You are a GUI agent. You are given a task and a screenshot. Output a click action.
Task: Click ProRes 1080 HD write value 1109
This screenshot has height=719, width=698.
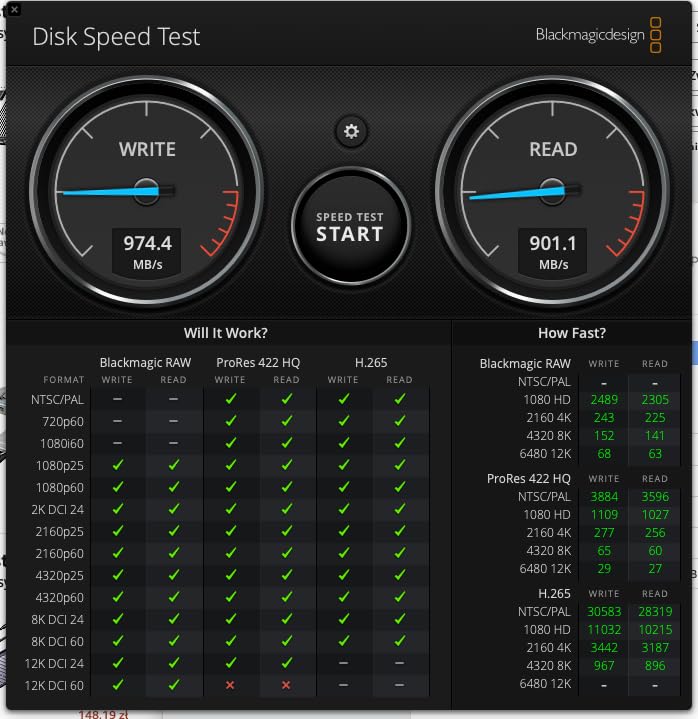coord(604,514)
